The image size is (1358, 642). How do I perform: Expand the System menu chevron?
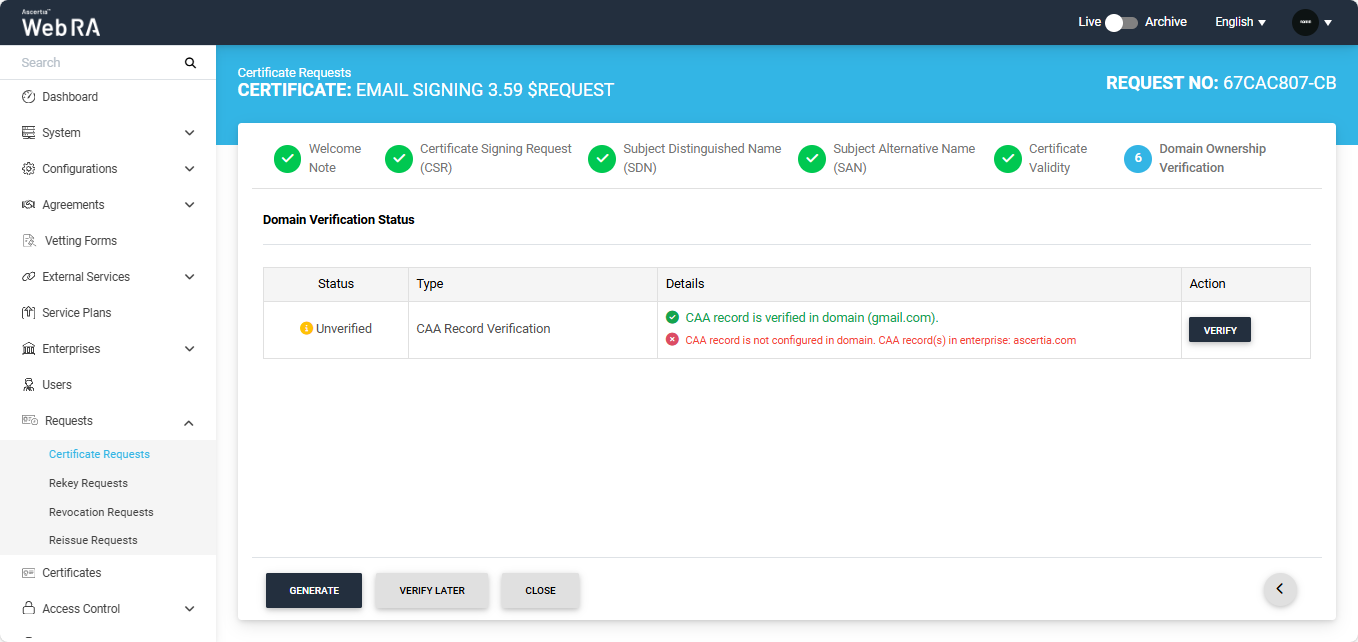click(x=189, y=133)
